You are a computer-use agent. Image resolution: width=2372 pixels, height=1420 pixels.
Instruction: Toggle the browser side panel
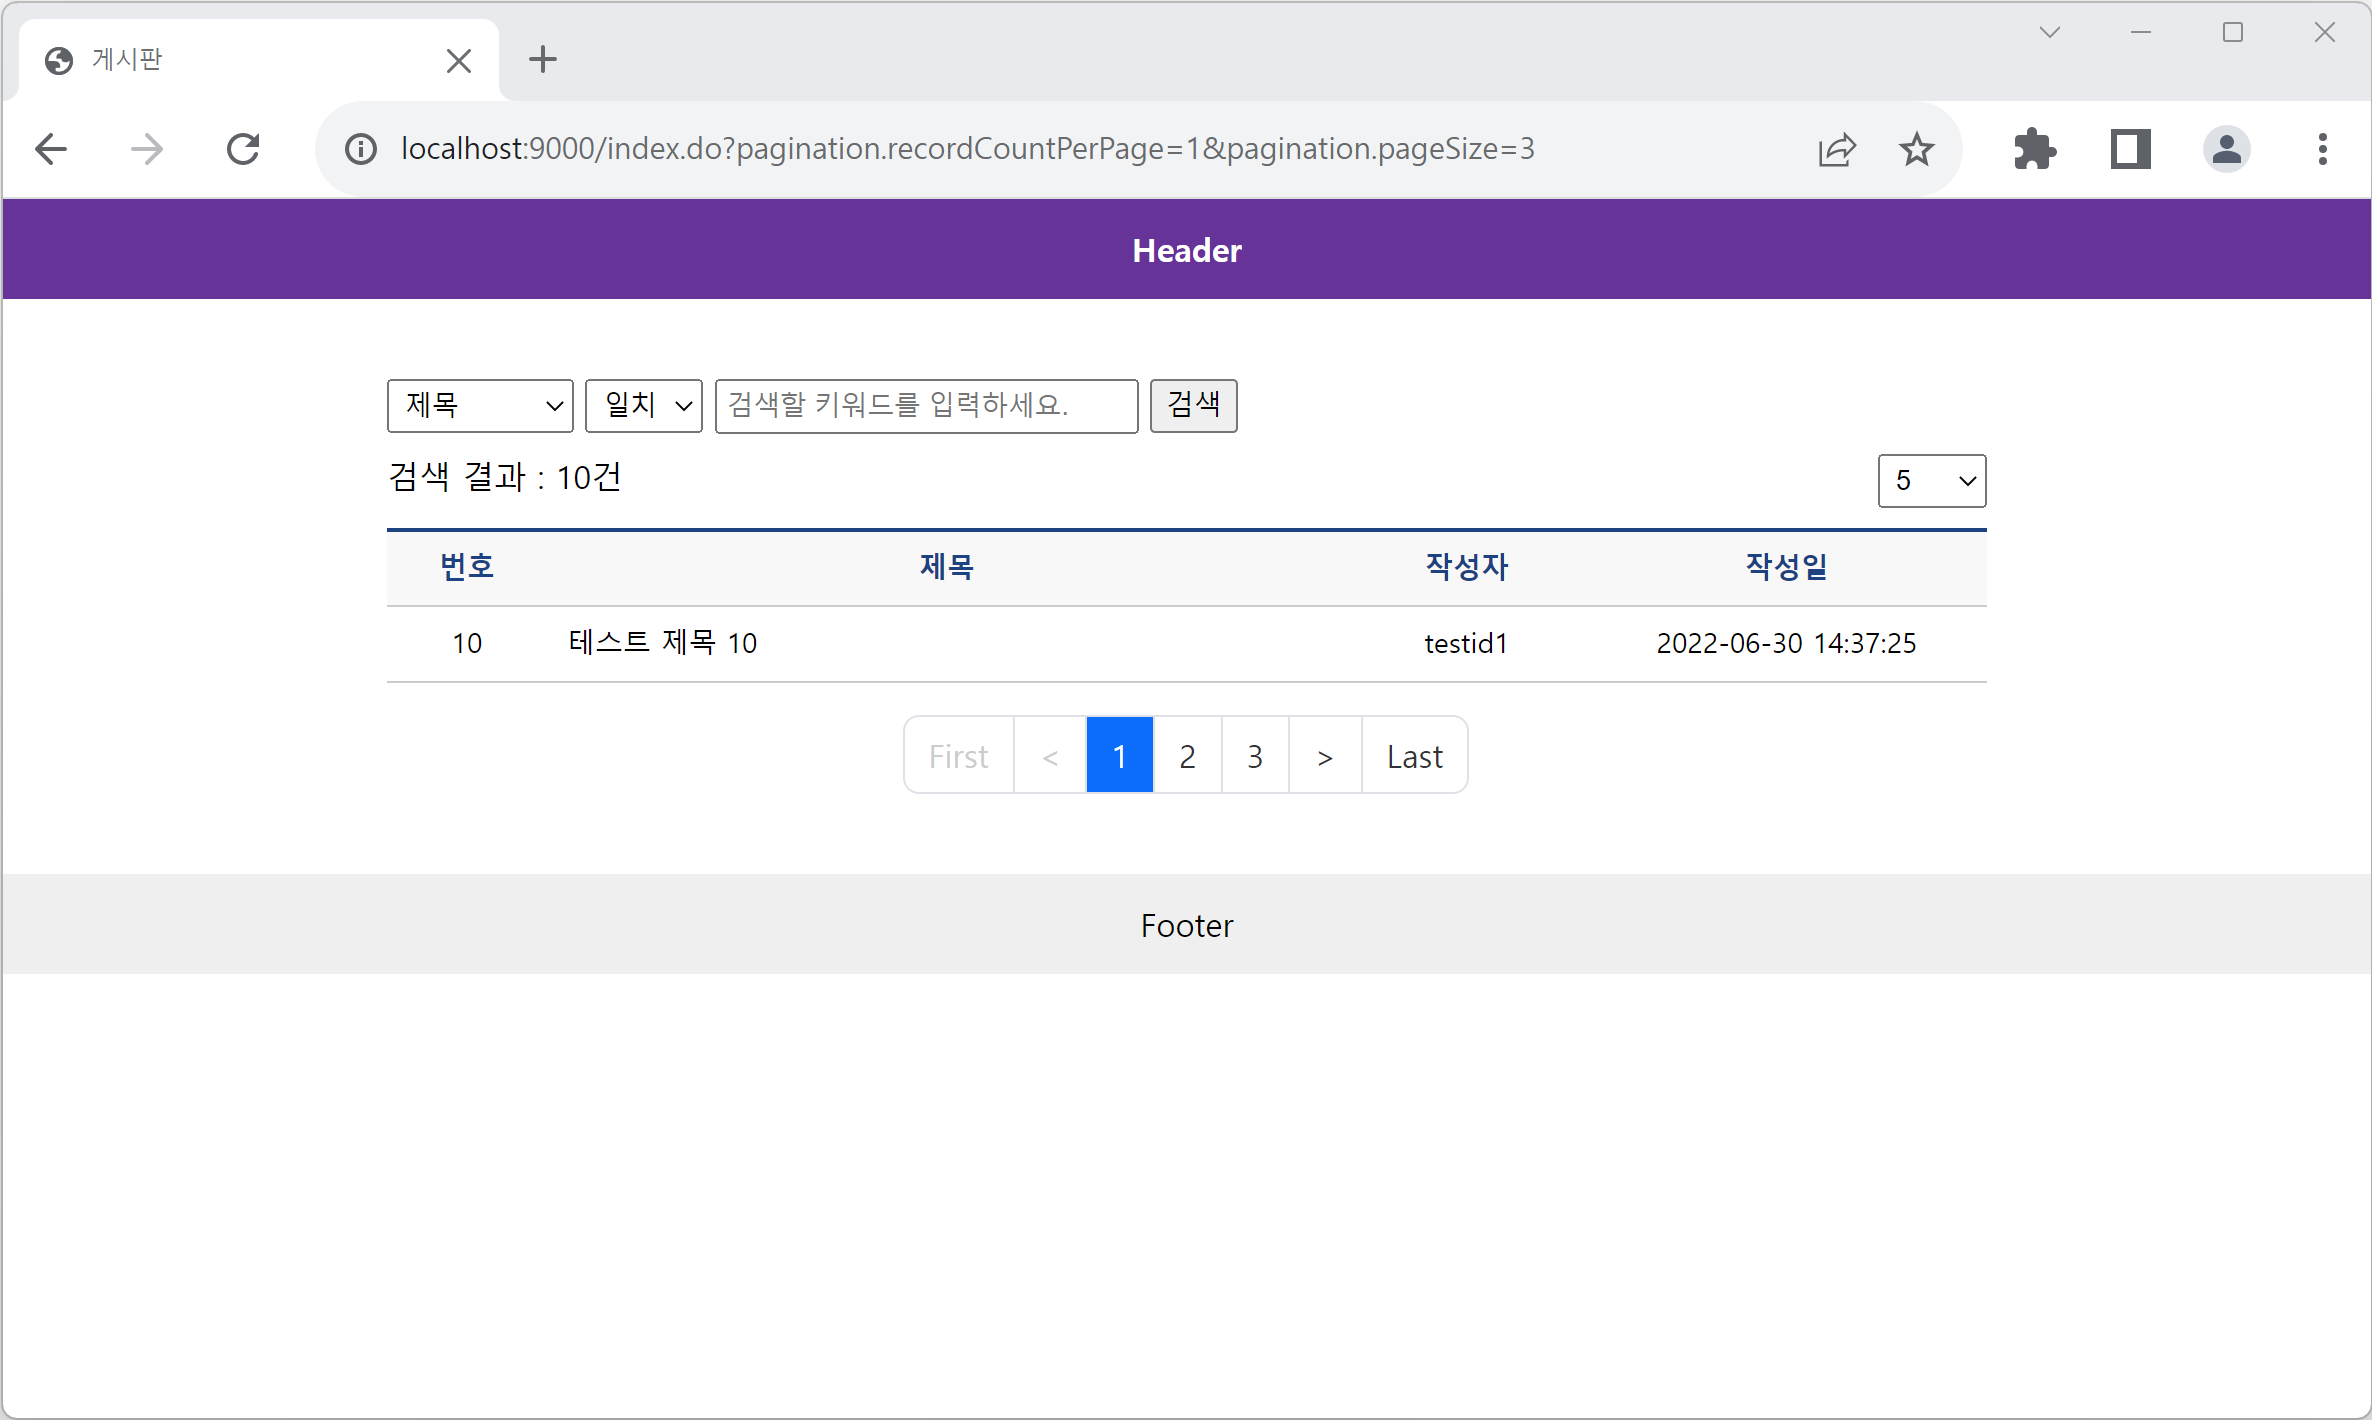(x=2130, y=150)
